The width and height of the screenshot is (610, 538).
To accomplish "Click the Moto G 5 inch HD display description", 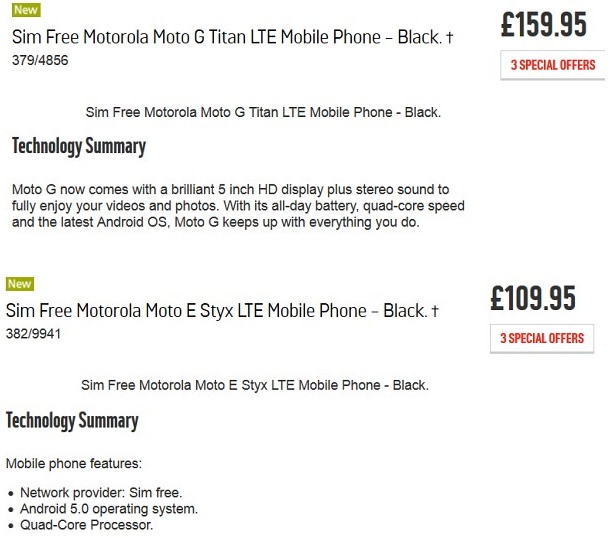I will click(236, 205).
